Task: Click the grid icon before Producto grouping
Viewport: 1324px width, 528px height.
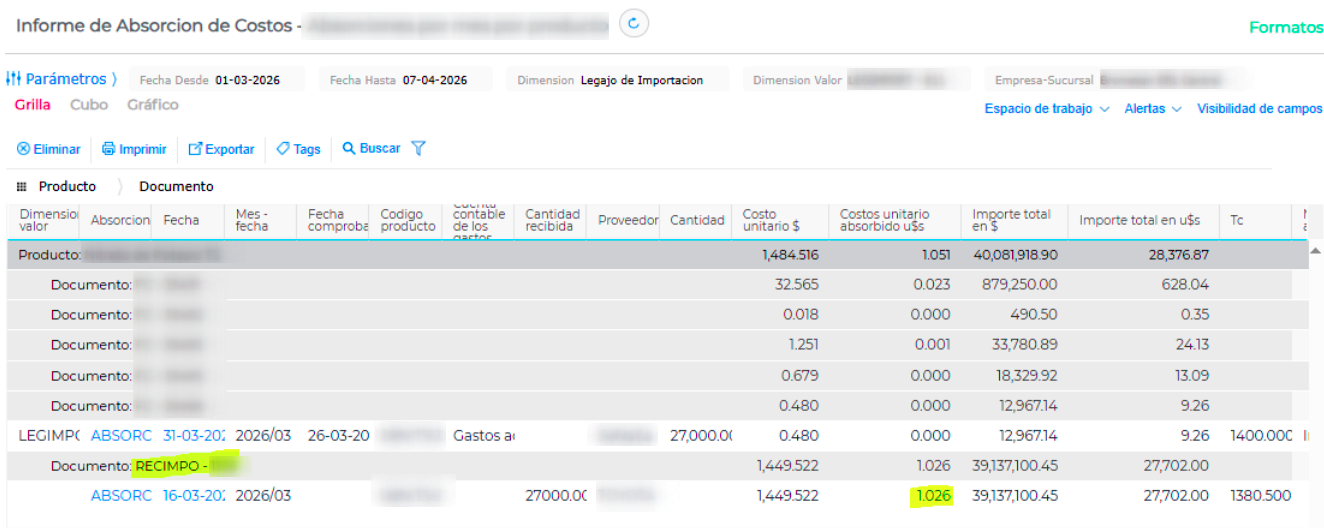Action: click(22, 187)
